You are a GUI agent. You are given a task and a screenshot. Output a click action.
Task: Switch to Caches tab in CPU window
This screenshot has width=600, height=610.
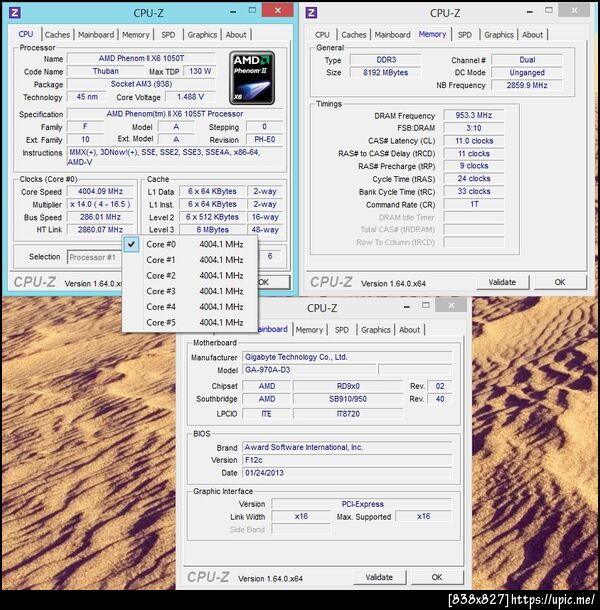pyautogui.click(x=57, y=35)
